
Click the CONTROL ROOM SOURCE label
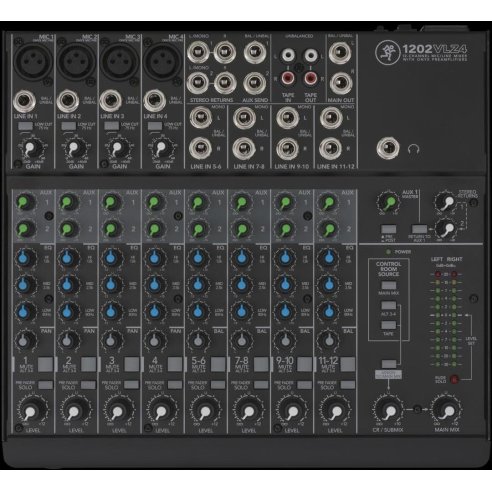tap(389, 269)
